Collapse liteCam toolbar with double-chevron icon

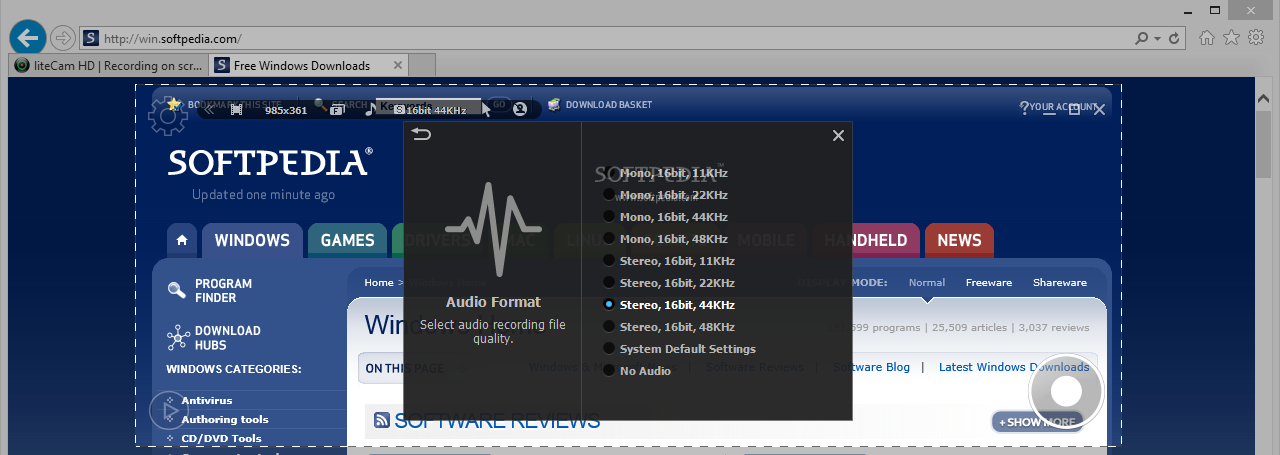tap(209, 110)
